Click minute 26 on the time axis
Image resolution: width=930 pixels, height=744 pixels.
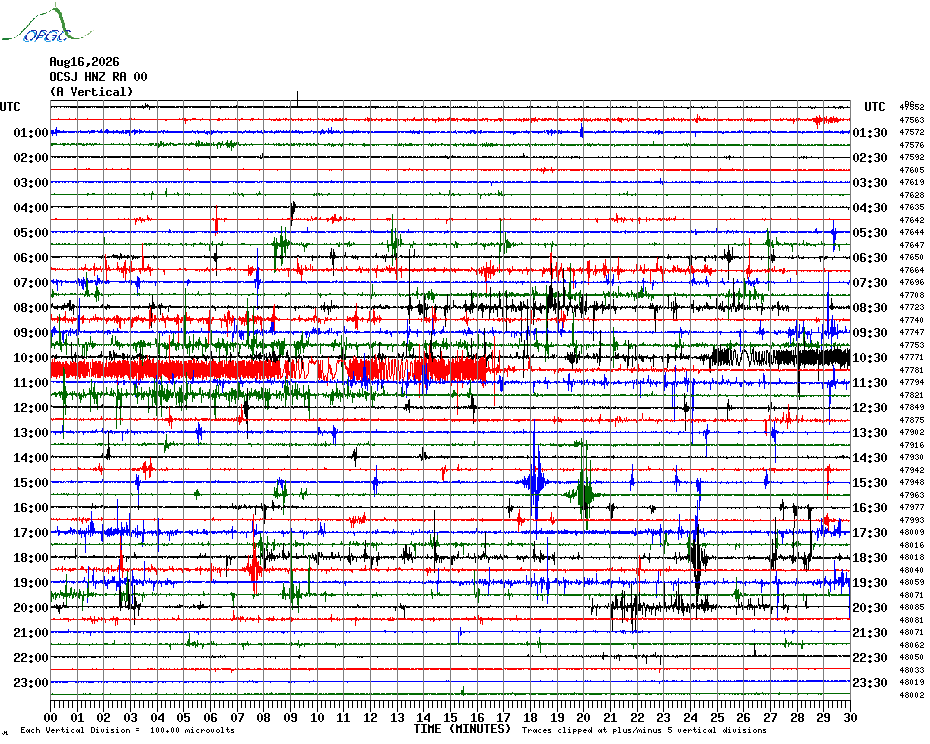coord(744,718)
